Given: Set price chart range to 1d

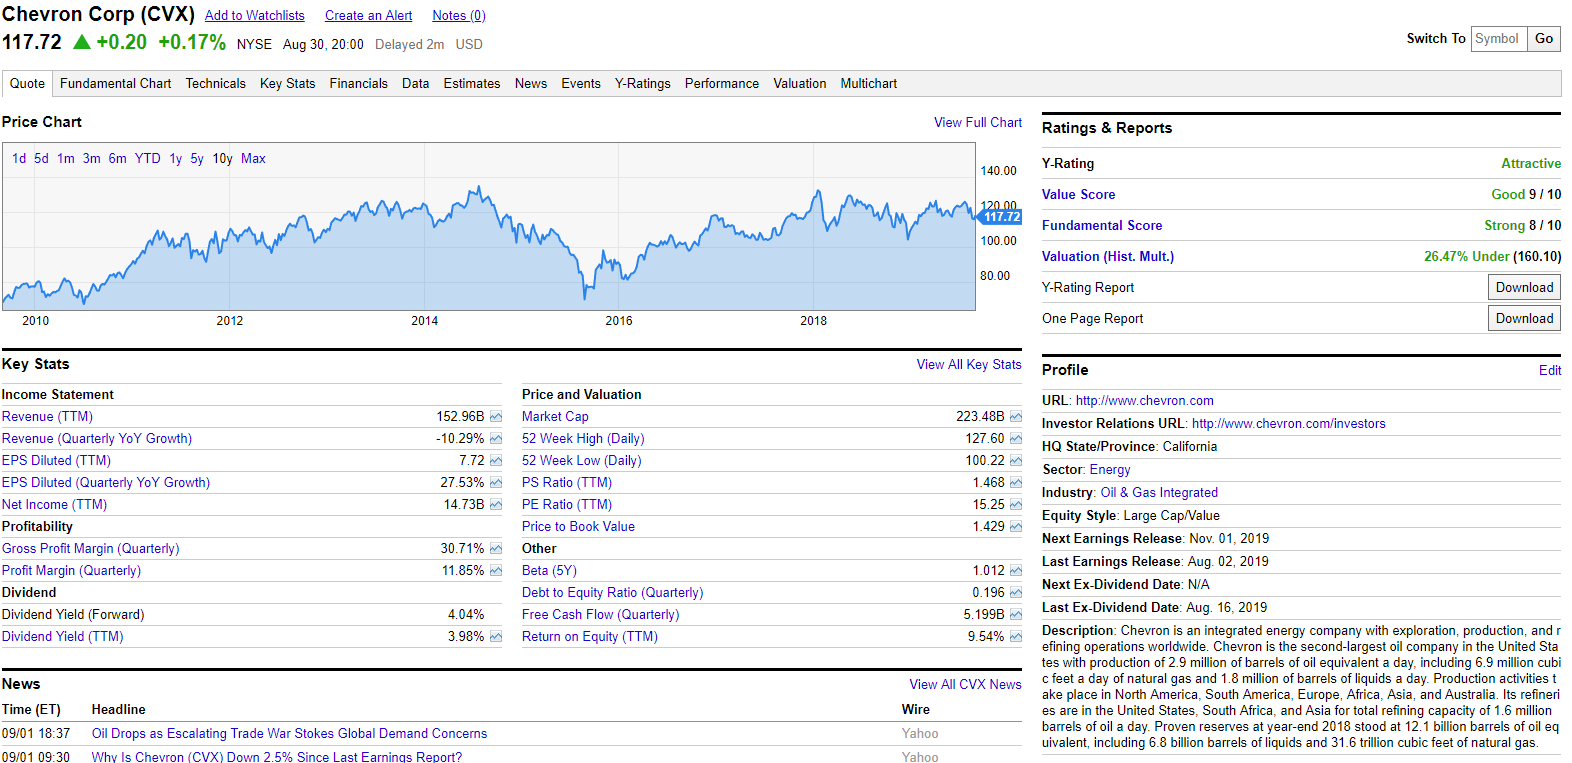Looking at the screenshot, I should click(x=19, y=159).
